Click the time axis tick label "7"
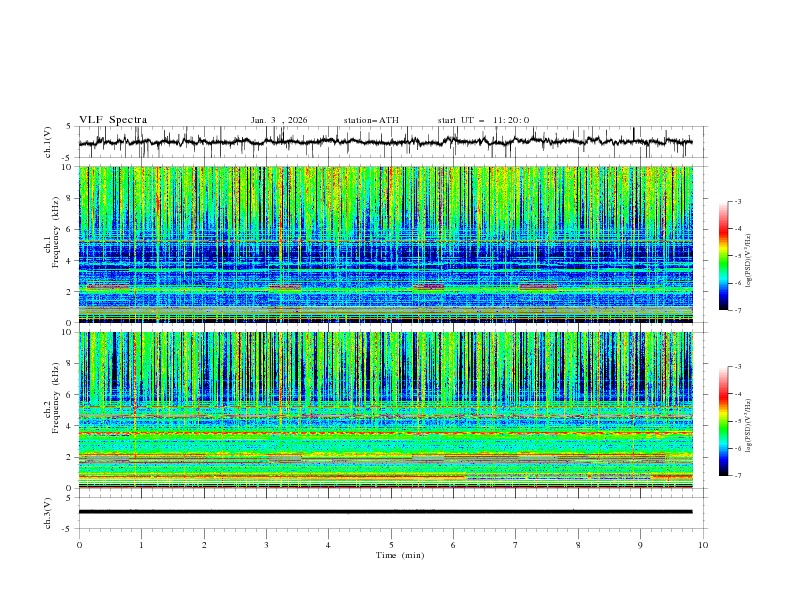792x612 pixels. coord(516,545)
